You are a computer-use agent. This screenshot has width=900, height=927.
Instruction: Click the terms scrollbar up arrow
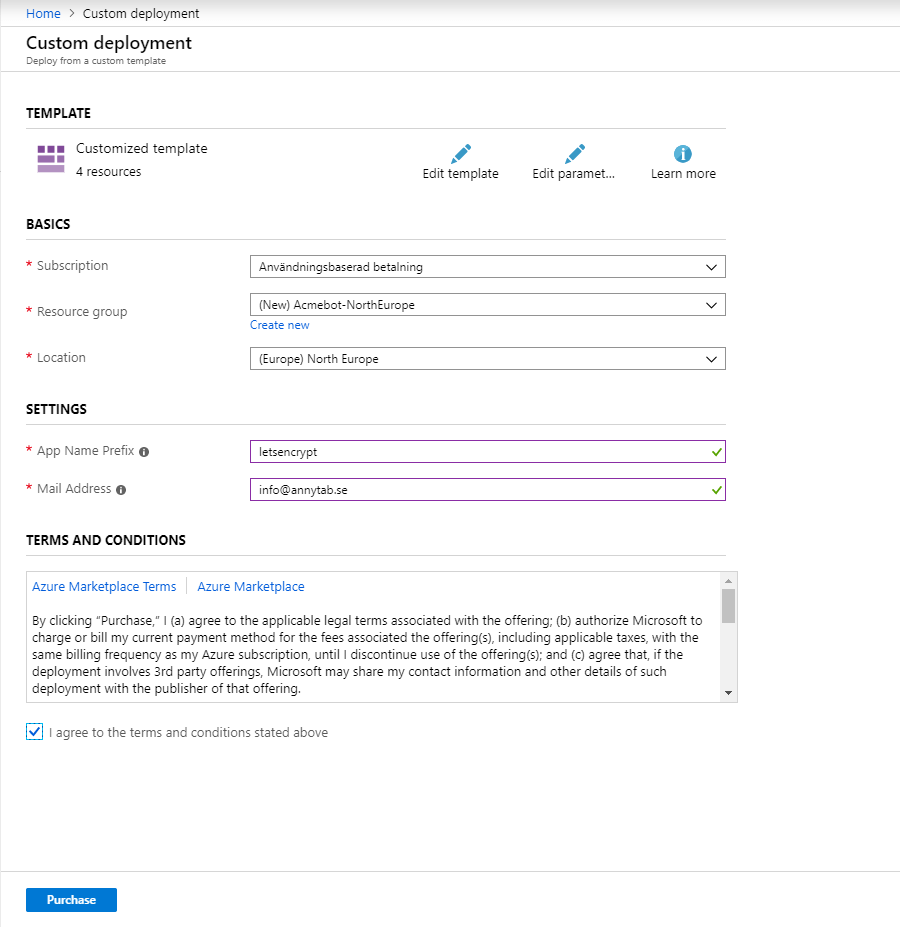(729, 581)
